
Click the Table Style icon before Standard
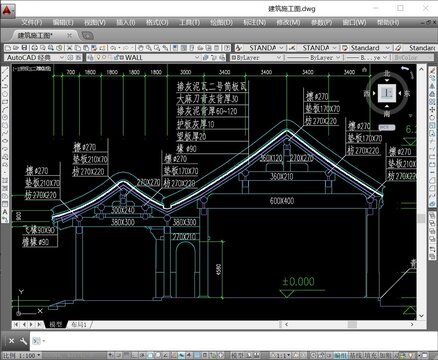(x=345, y=48)
